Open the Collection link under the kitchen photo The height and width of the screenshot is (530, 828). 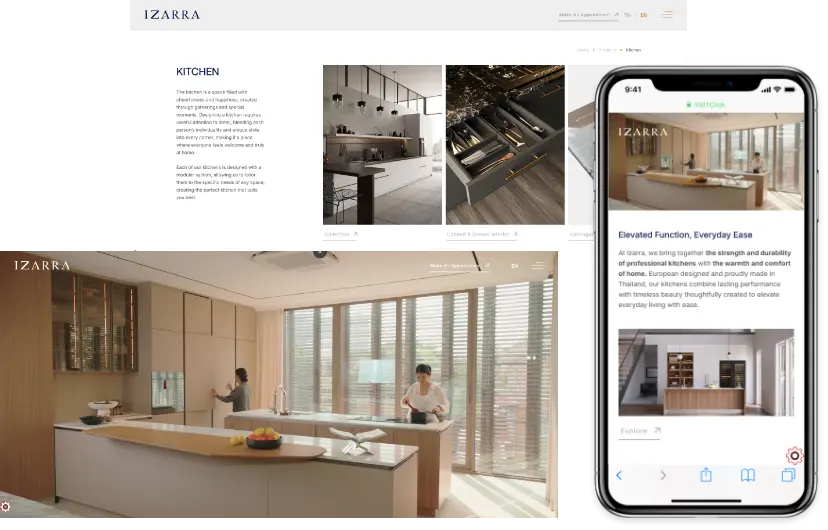point(341,234)
